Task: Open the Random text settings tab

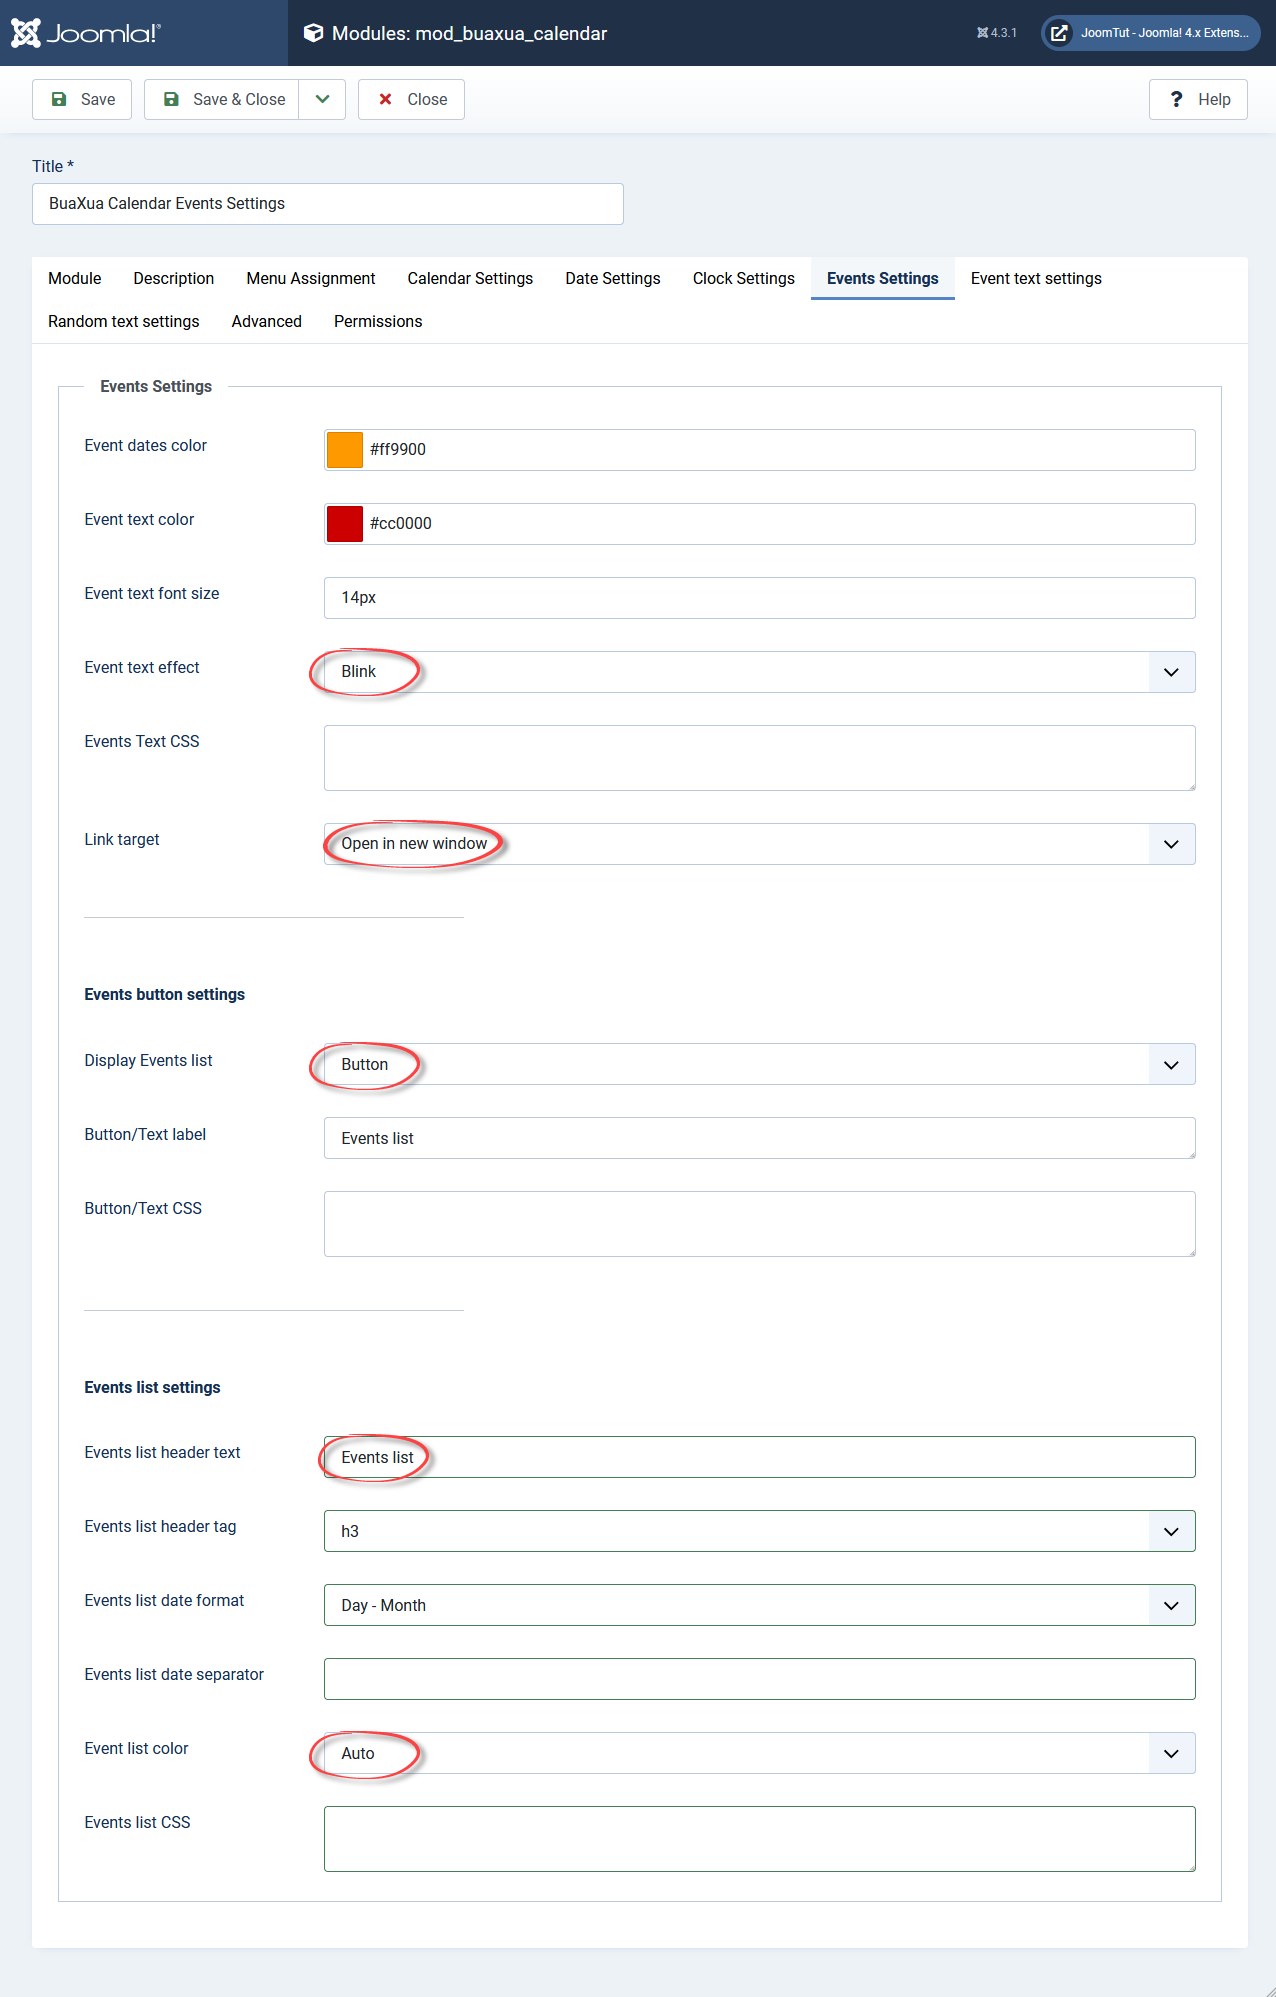Action: coord(124,321)
